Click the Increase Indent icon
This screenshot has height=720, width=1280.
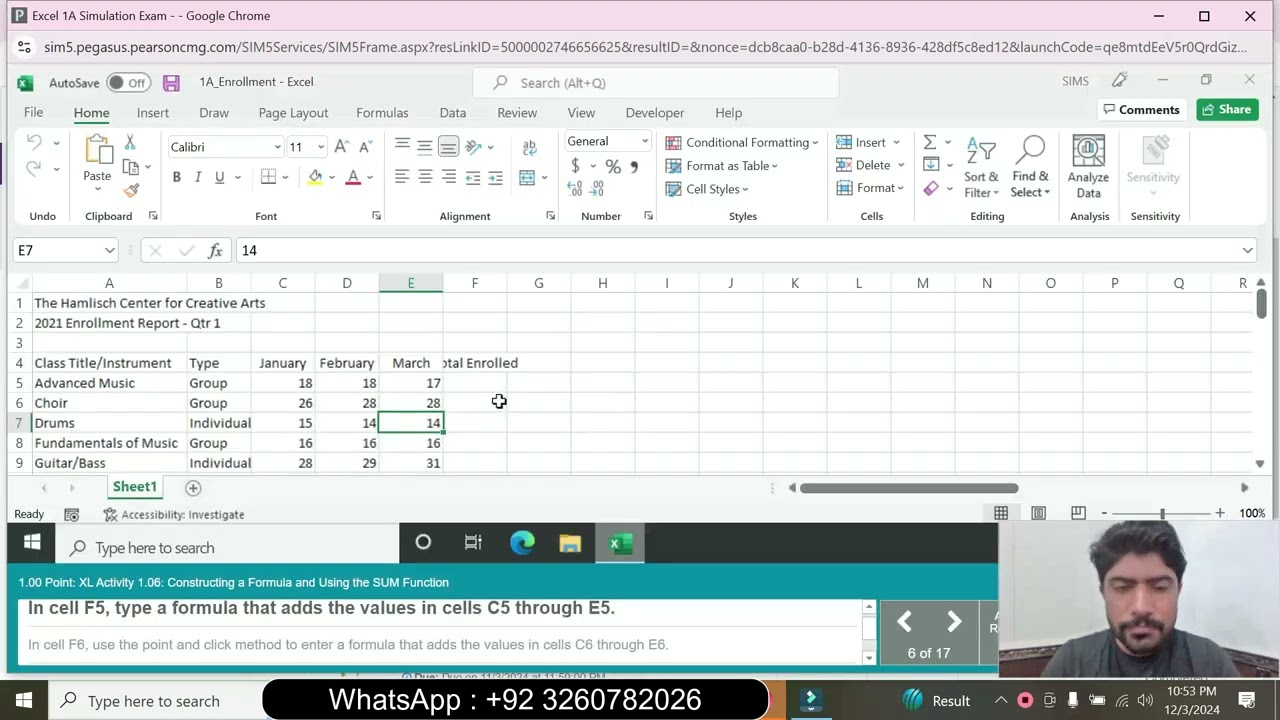click(495, 177)
